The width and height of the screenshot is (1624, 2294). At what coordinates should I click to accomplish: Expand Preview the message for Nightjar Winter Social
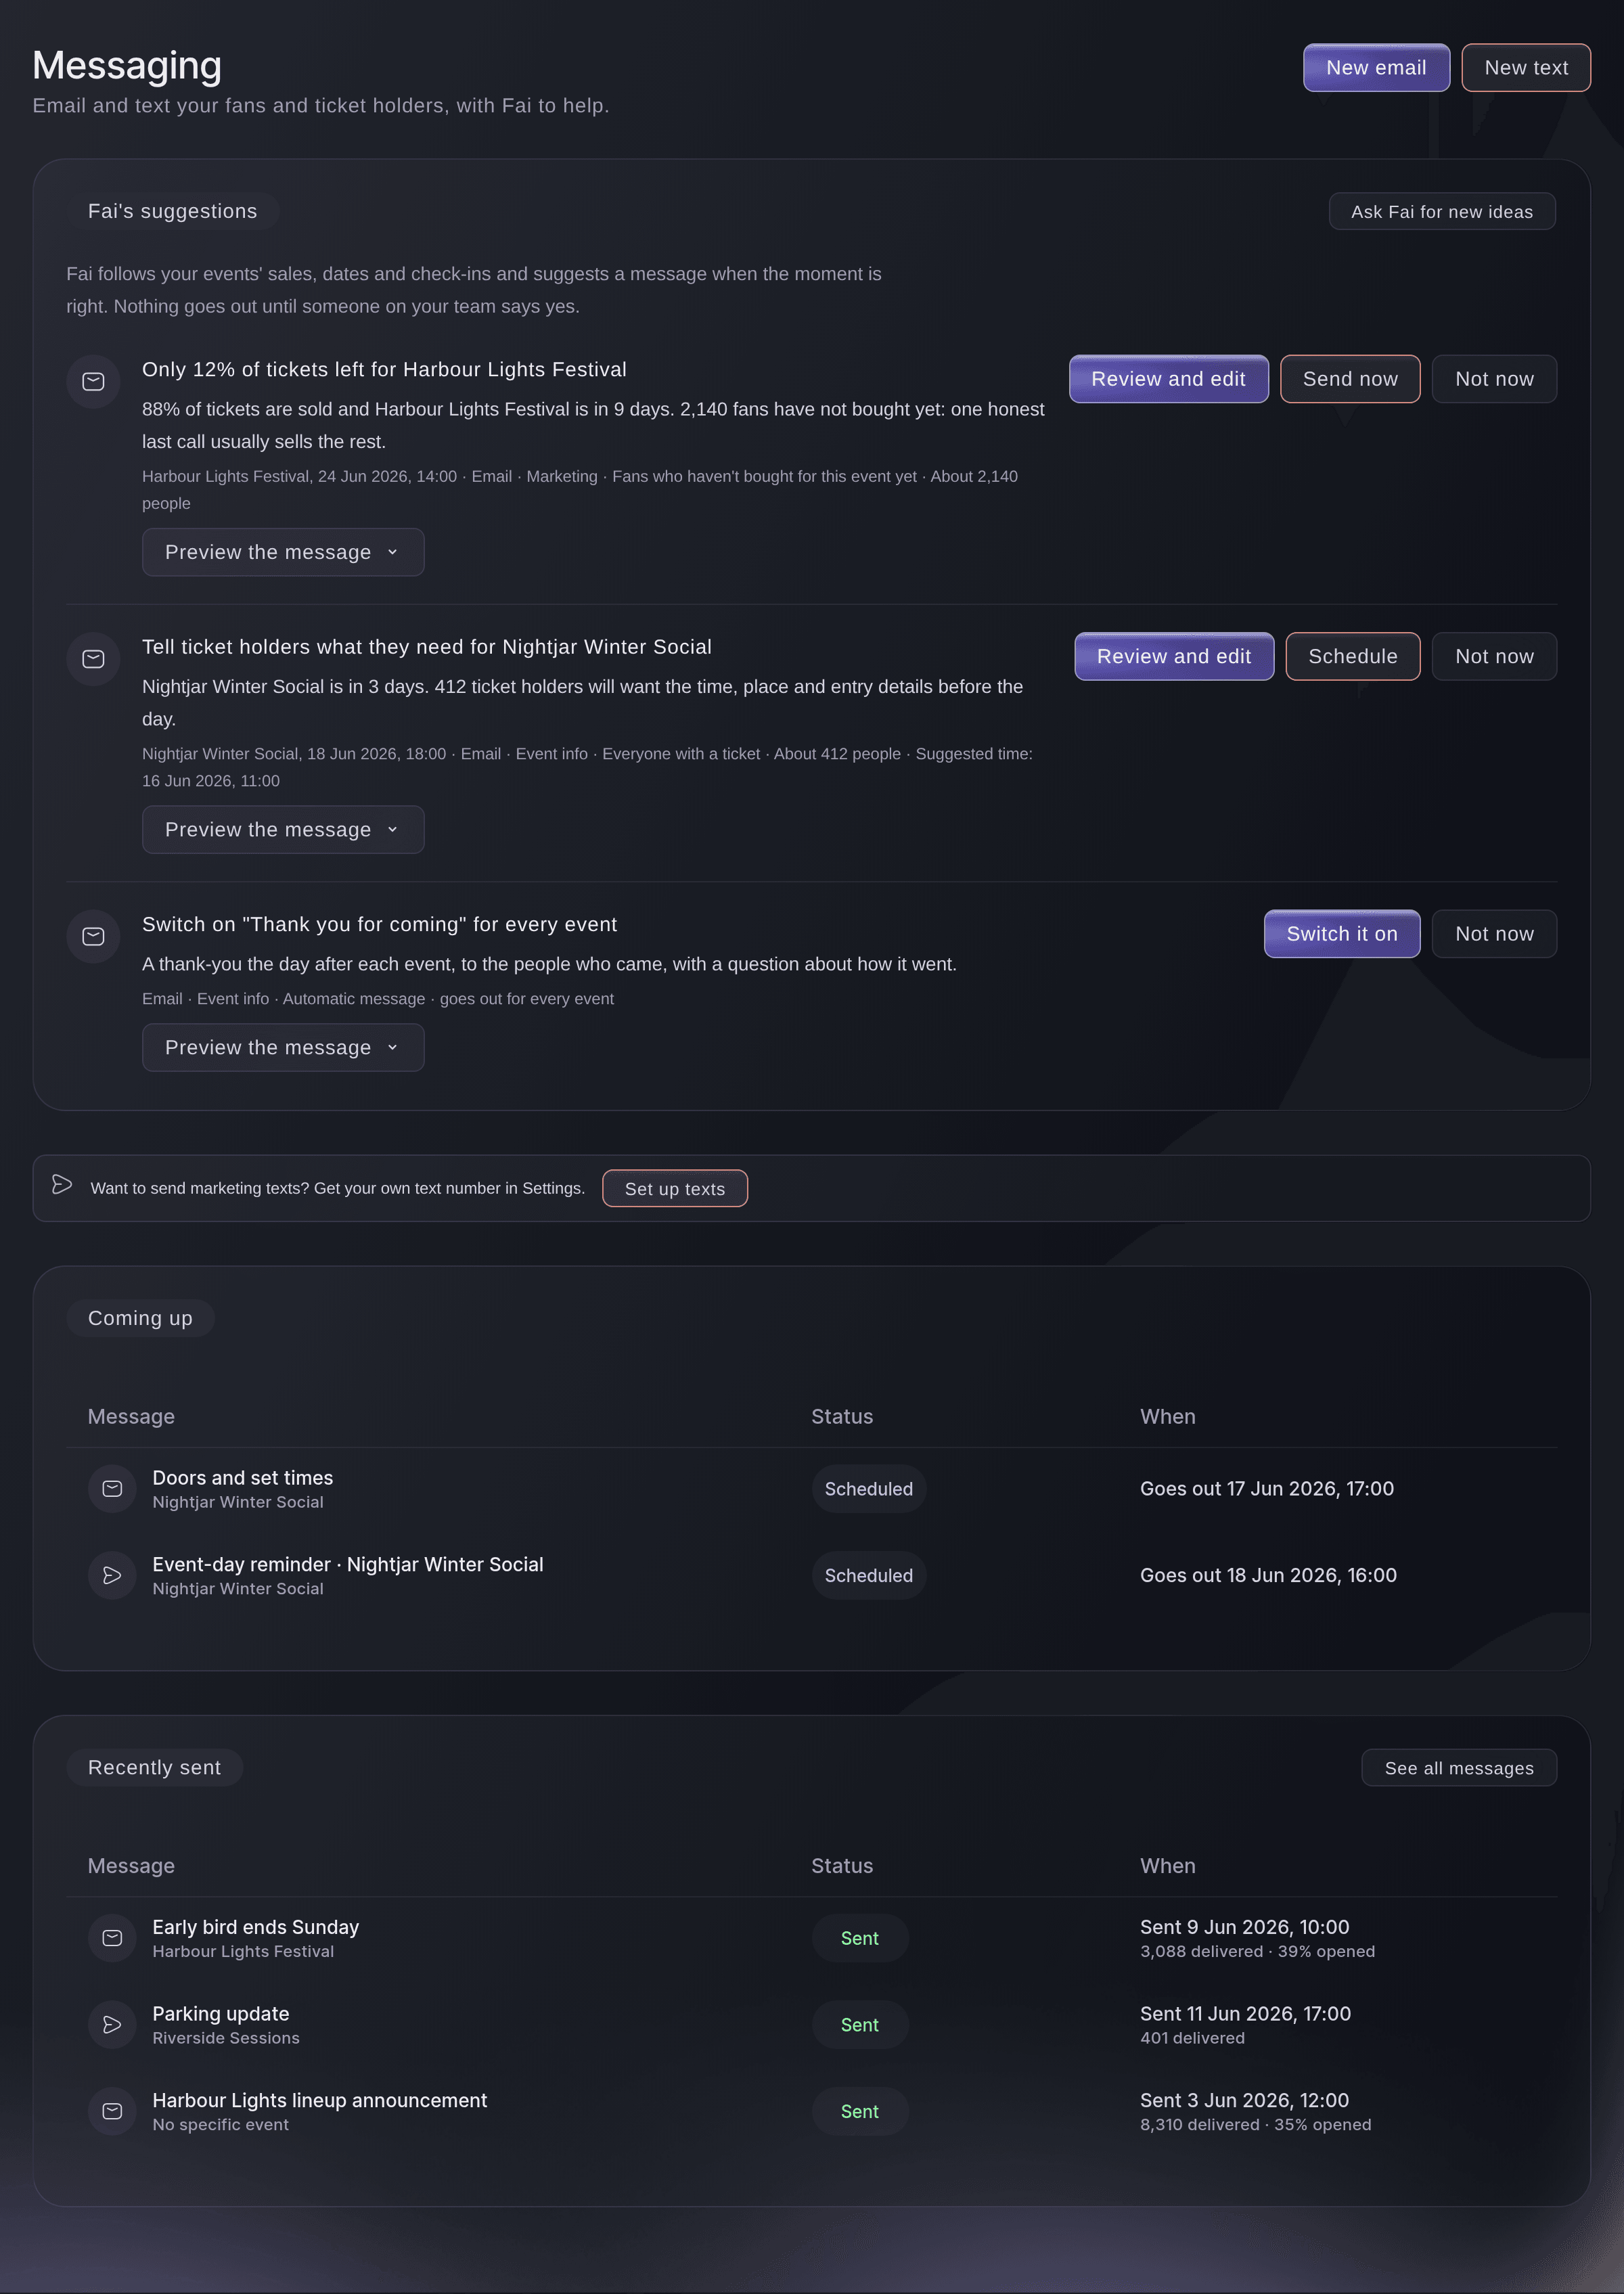click(x=283, y=830)
